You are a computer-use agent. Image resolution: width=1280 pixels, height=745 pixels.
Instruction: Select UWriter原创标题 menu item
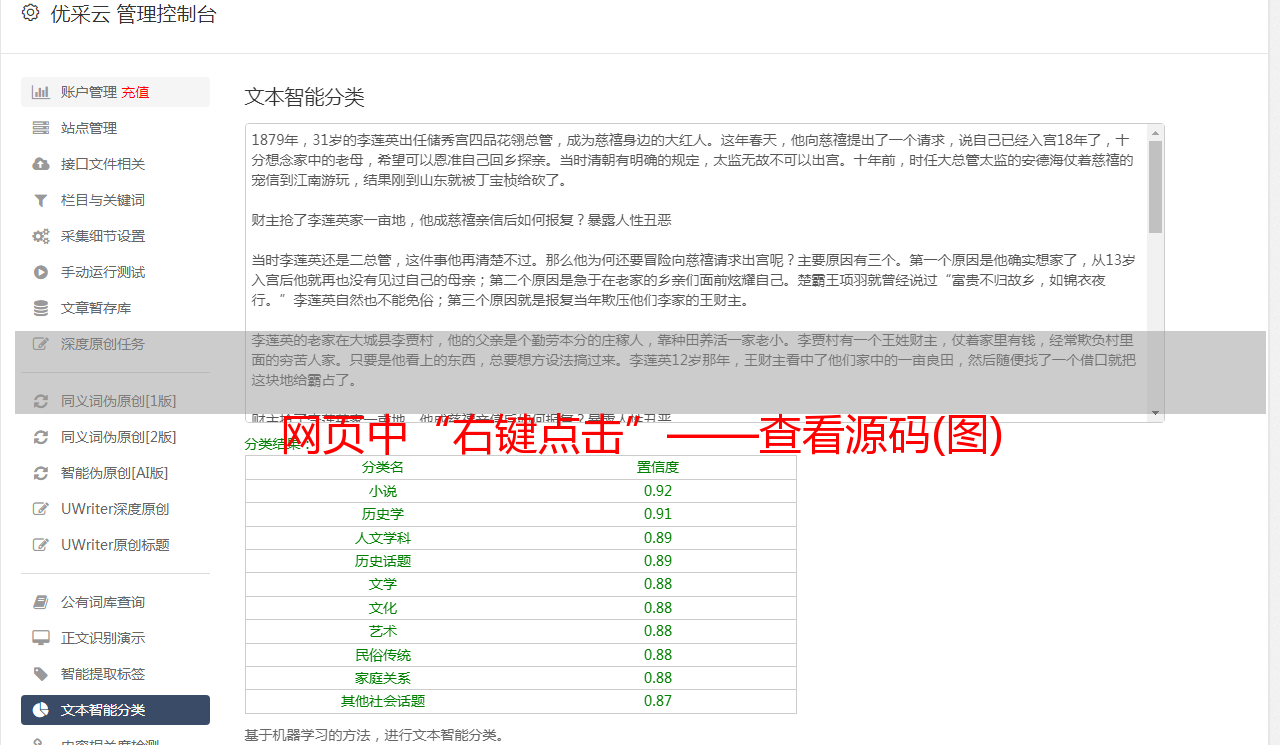[115, 545]
